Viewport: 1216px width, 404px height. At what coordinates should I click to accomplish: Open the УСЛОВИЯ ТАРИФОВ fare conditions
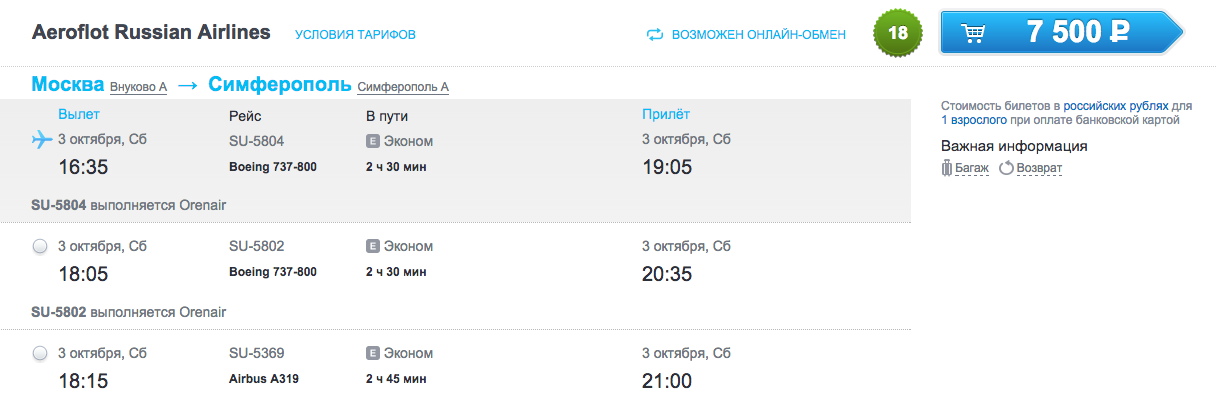point(355,35)
